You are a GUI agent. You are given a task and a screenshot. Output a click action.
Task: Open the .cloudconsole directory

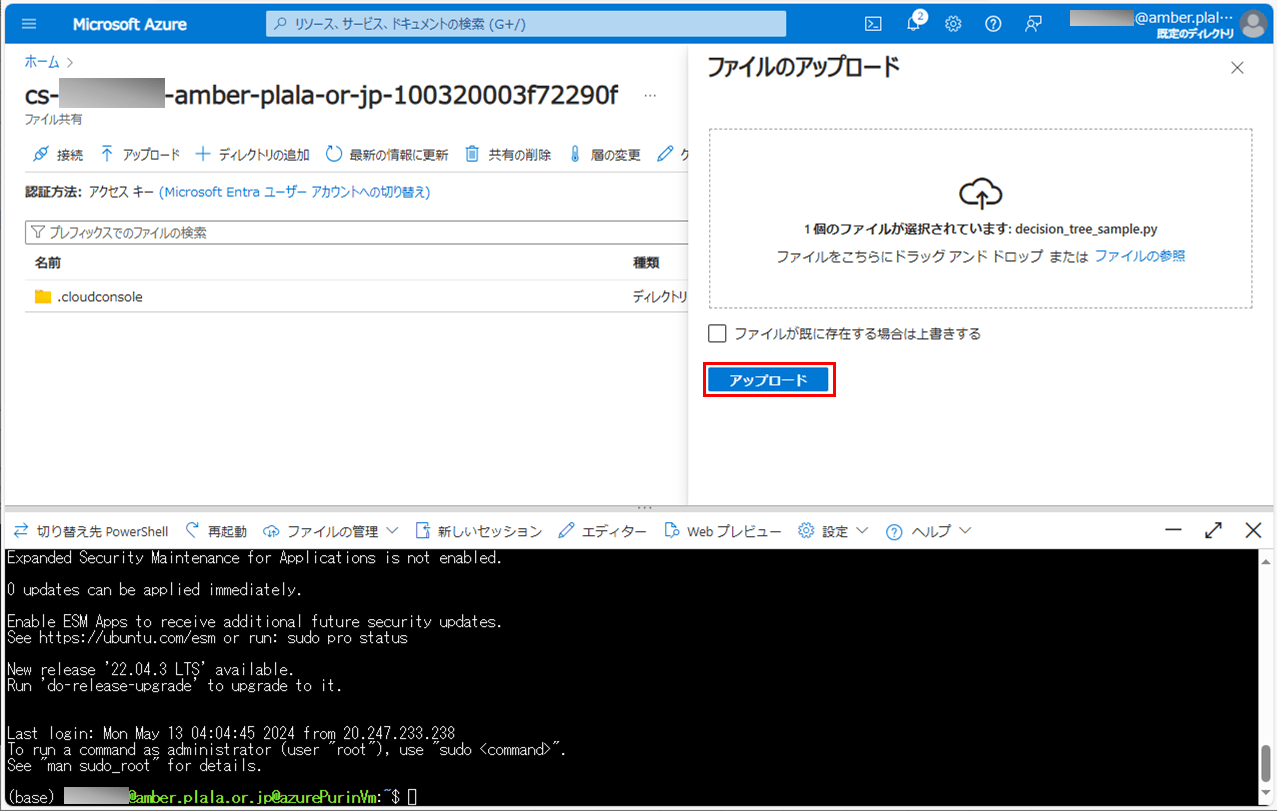(99, 297)
